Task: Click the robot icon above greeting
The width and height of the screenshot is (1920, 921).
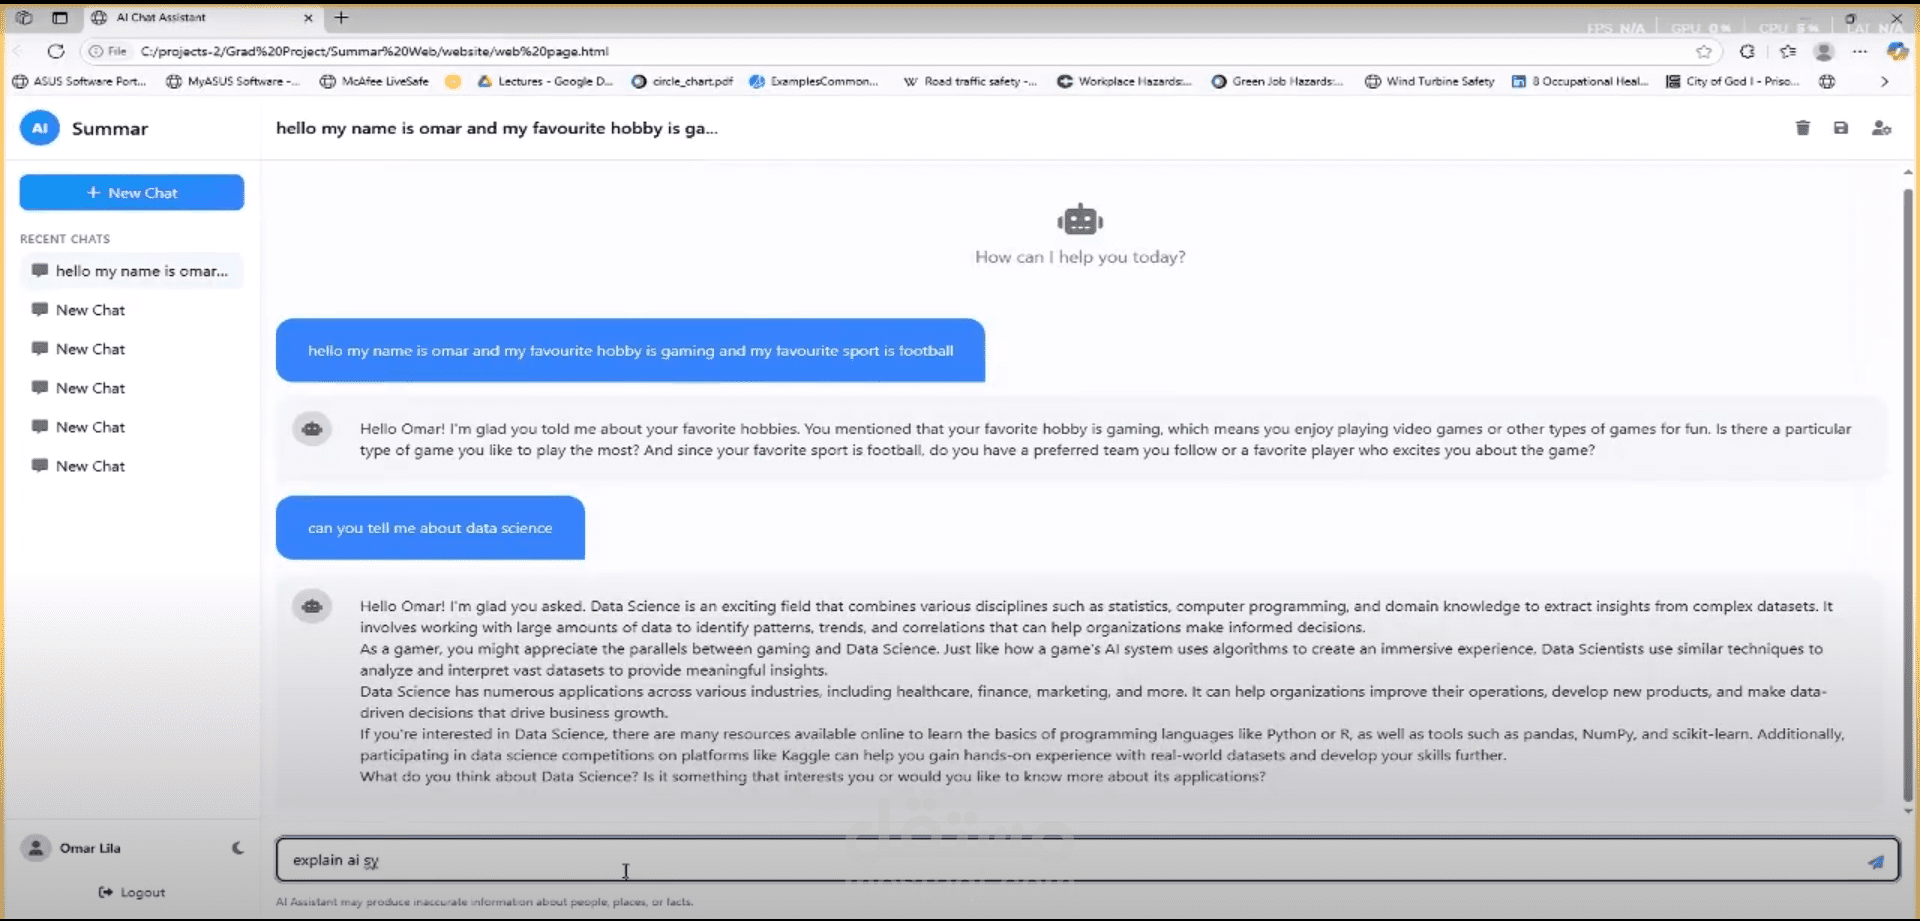Action: 1080,219
